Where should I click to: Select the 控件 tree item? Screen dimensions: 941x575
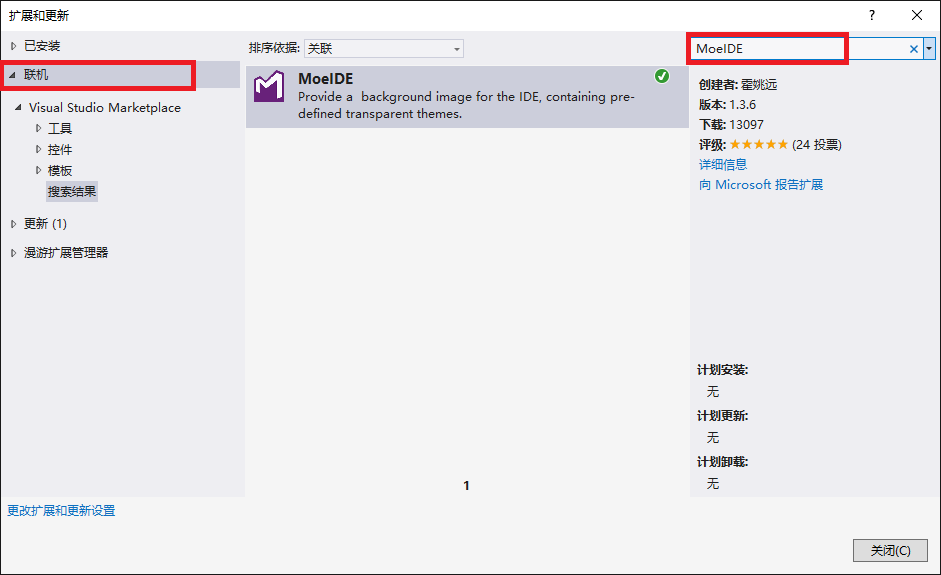59,149
